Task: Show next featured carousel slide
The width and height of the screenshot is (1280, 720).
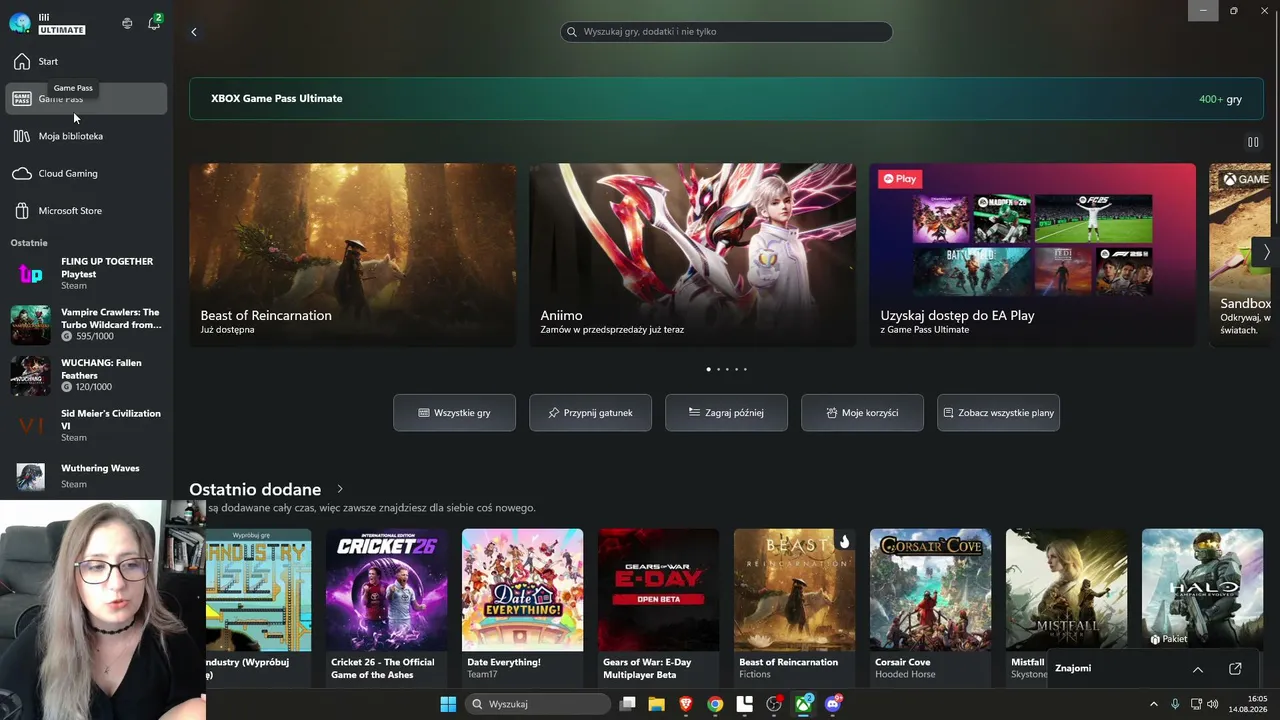Action: click(1266, 252)
